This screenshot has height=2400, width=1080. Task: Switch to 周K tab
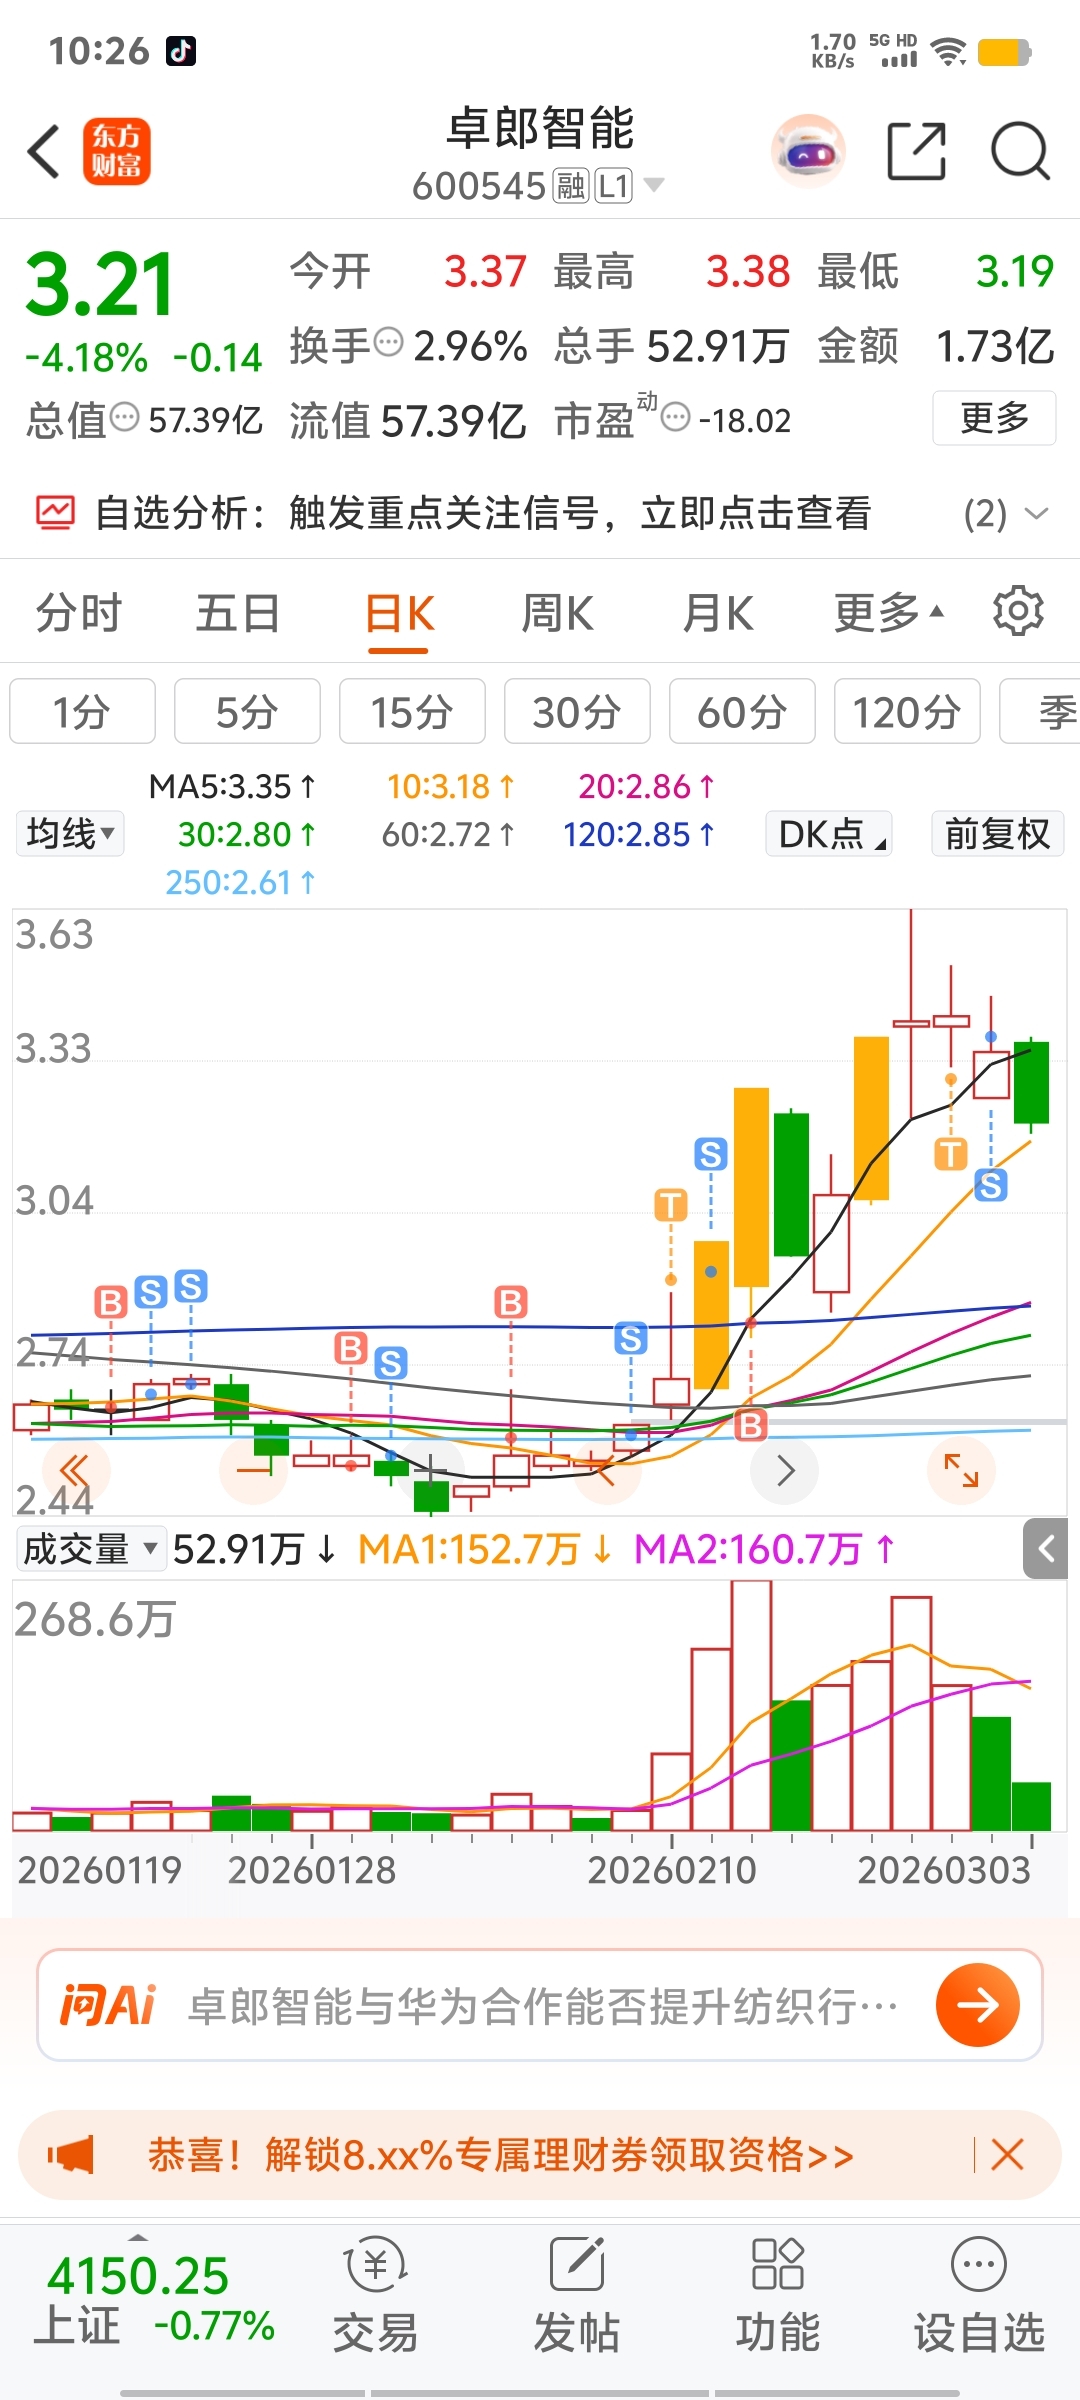(x=558, y=613)
